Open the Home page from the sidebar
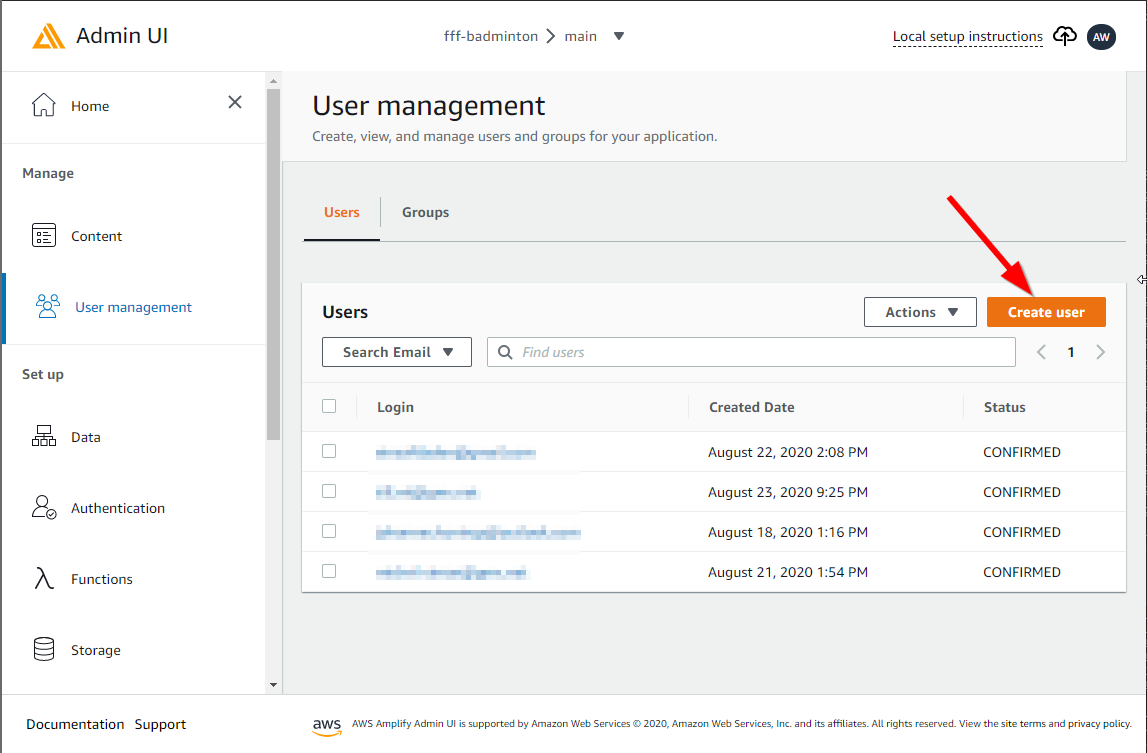This screenshot has height=753, width=1147. click(x=90, y=105)
